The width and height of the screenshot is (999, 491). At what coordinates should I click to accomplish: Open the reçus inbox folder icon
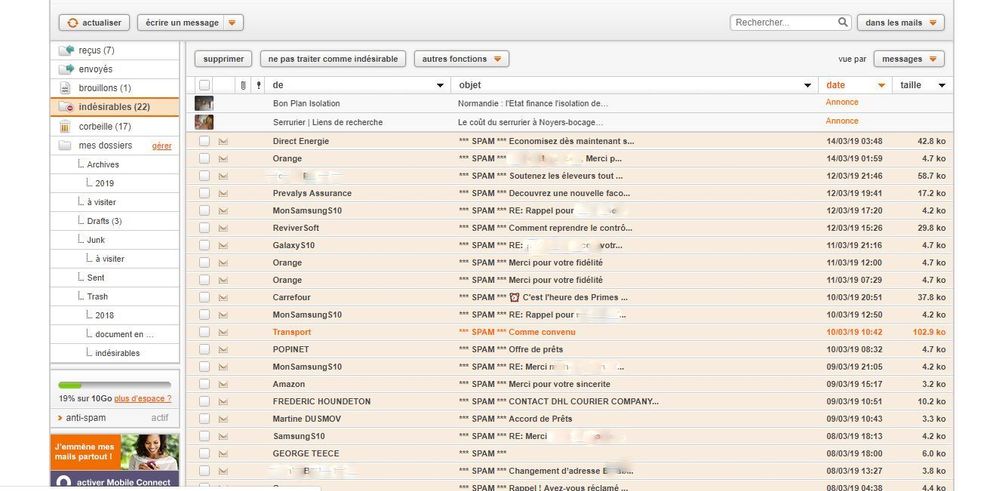pyautogui.click(x=66, y=50)
